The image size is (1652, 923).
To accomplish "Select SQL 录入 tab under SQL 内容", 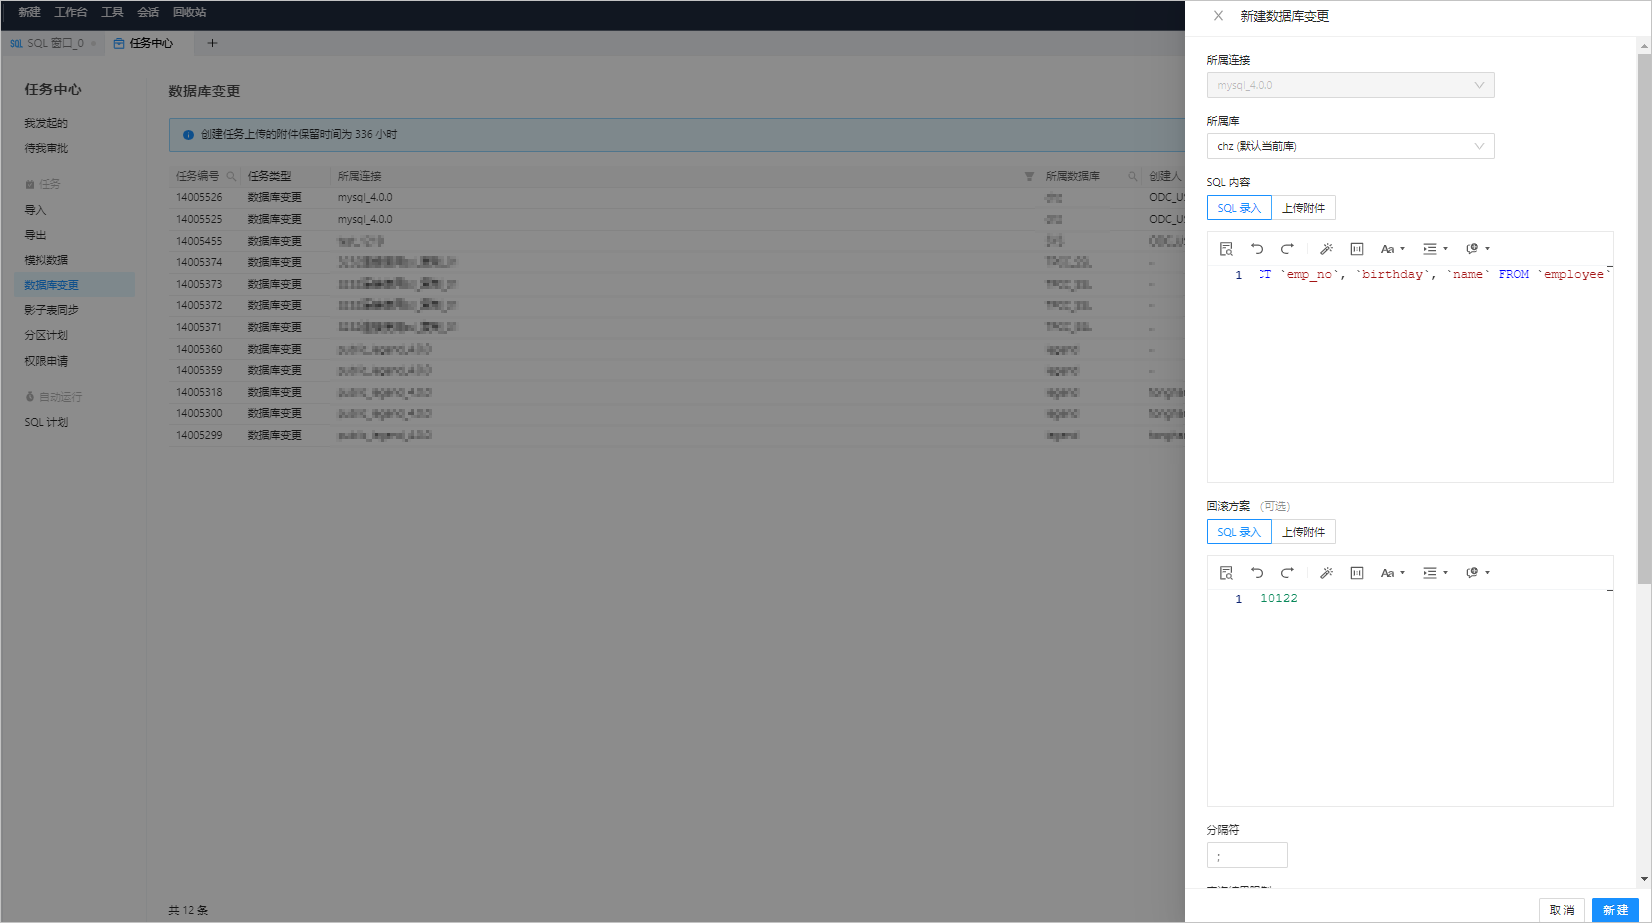I will pyautogui.click(x=1239, y=208).
